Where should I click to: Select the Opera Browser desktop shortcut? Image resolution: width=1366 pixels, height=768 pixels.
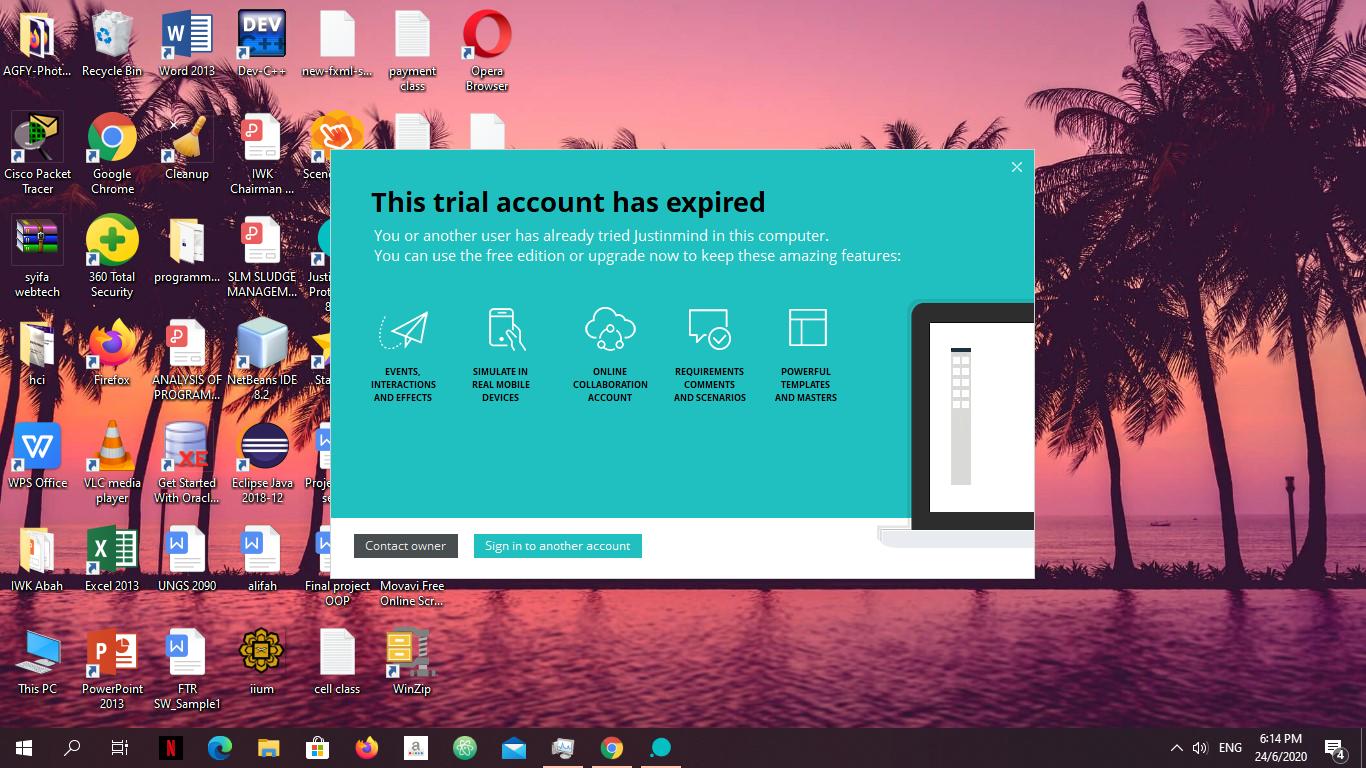coord(487,39)
